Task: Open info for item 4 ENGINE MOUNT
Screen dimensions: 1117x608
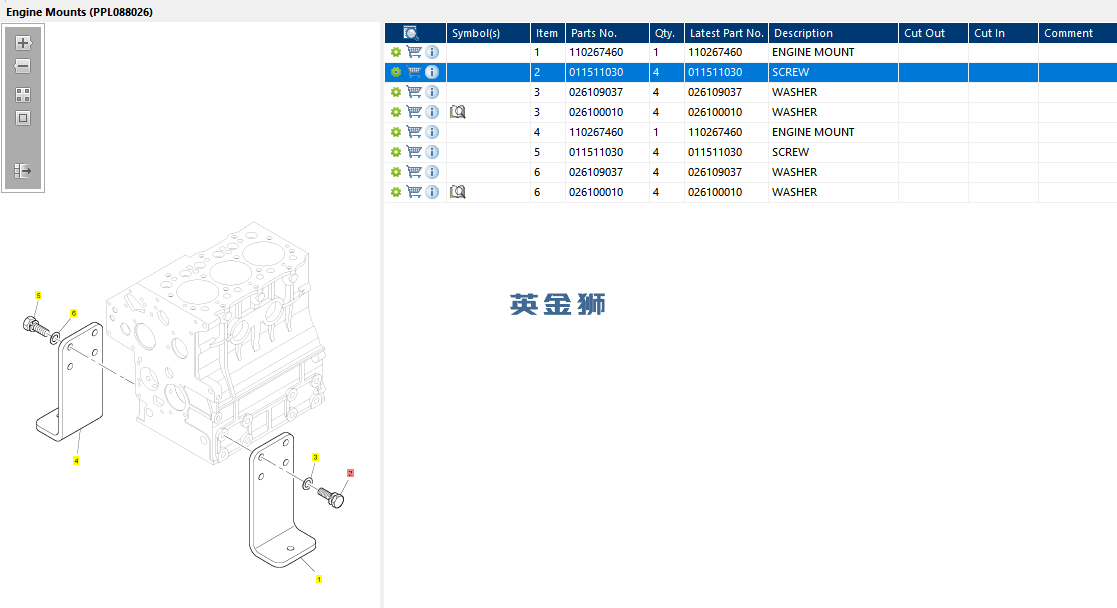Action: click(x=432, y=132)
